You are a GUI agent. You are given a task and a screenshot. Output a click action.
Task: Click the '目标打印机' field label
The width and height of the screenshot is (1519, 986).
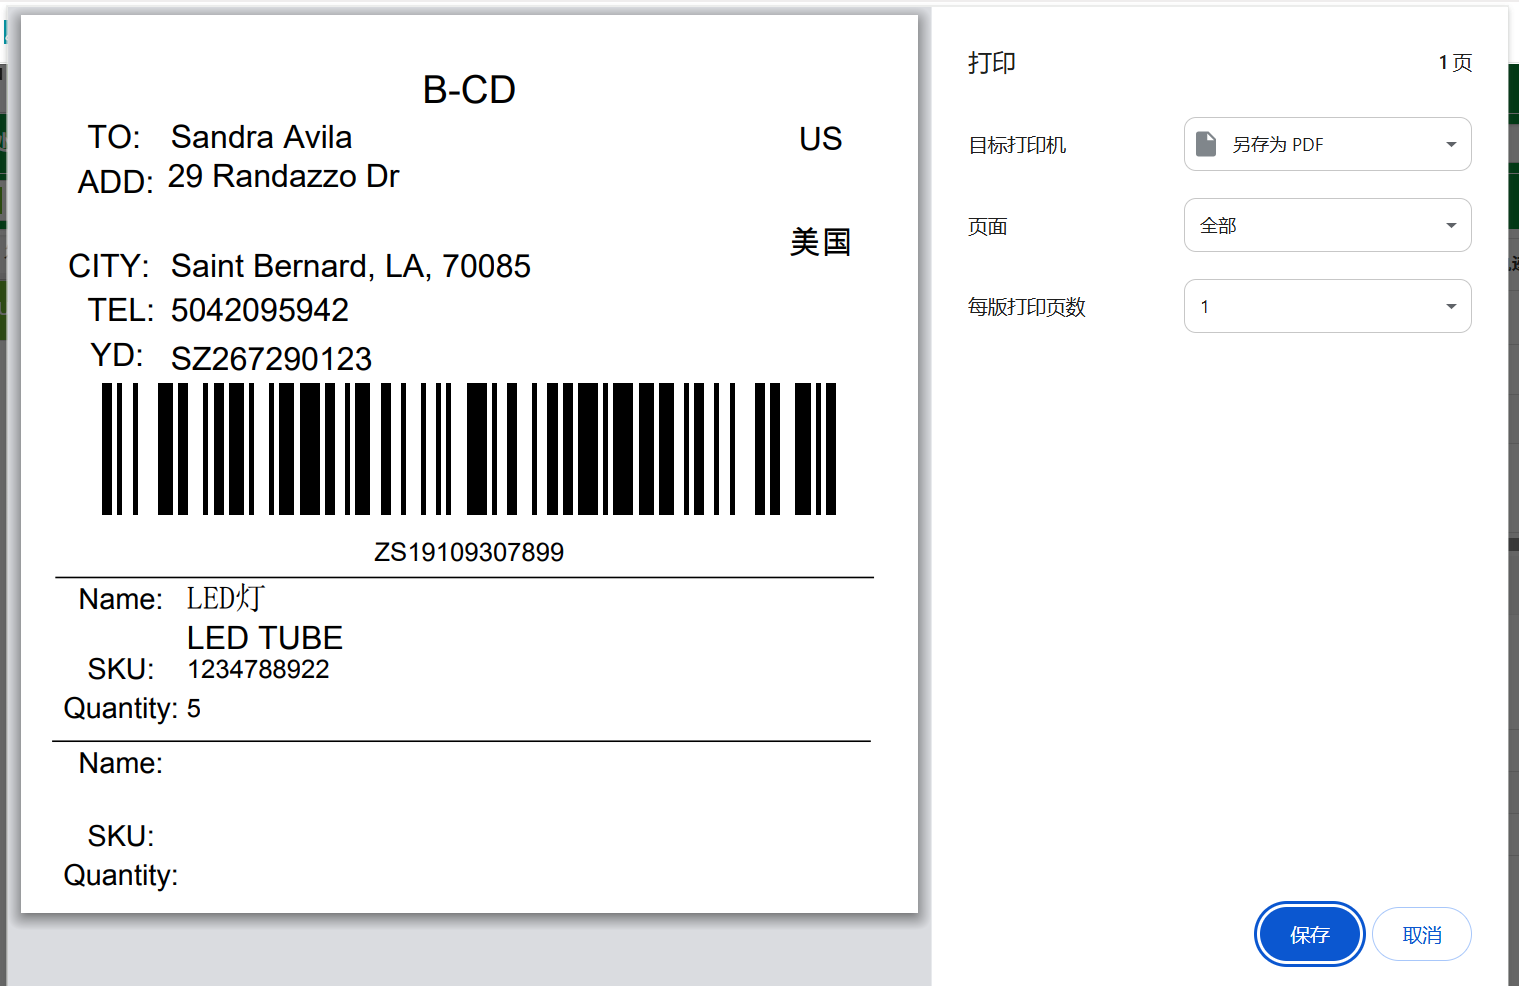coord(1017,145)
